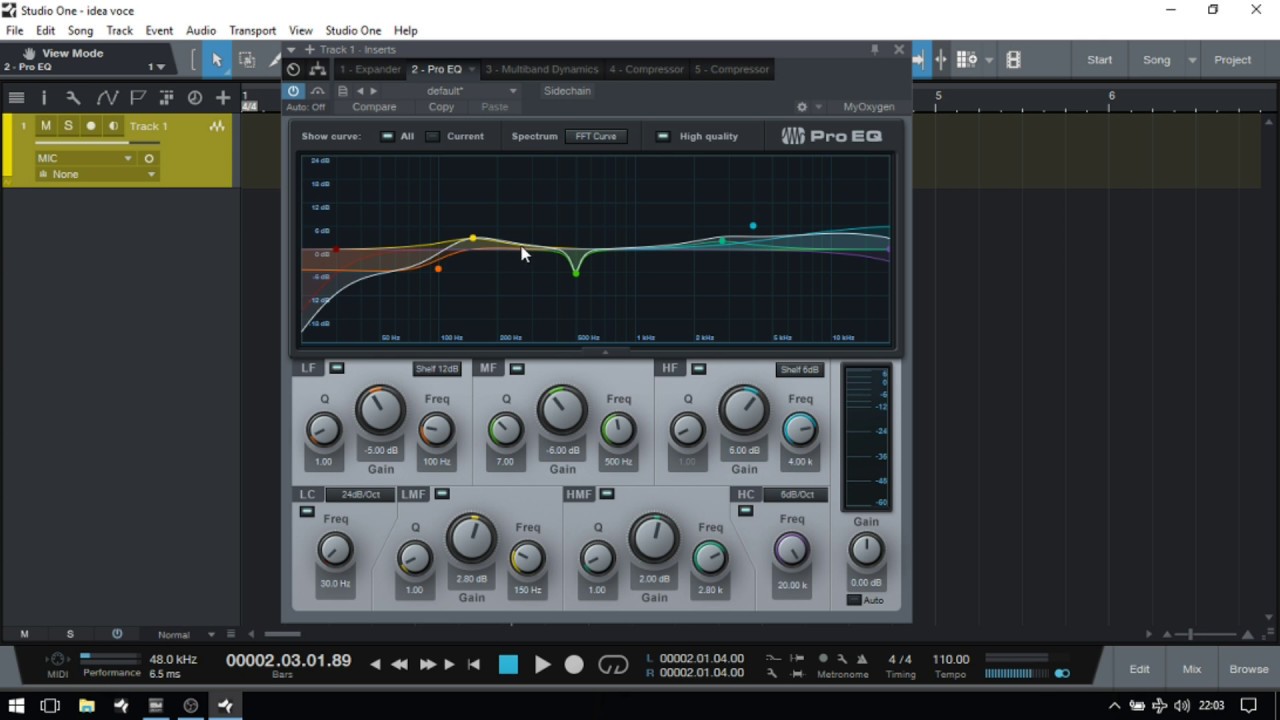The height and width of the screenshot is (720, 1280).
Task: Click the Stop transport button
Action: (508, 664)
